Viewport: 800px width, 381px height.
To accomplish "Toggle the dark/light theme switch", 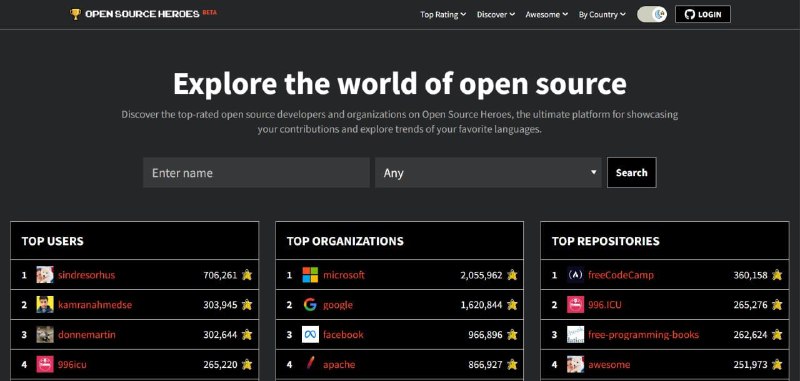I will pos(652,14).
